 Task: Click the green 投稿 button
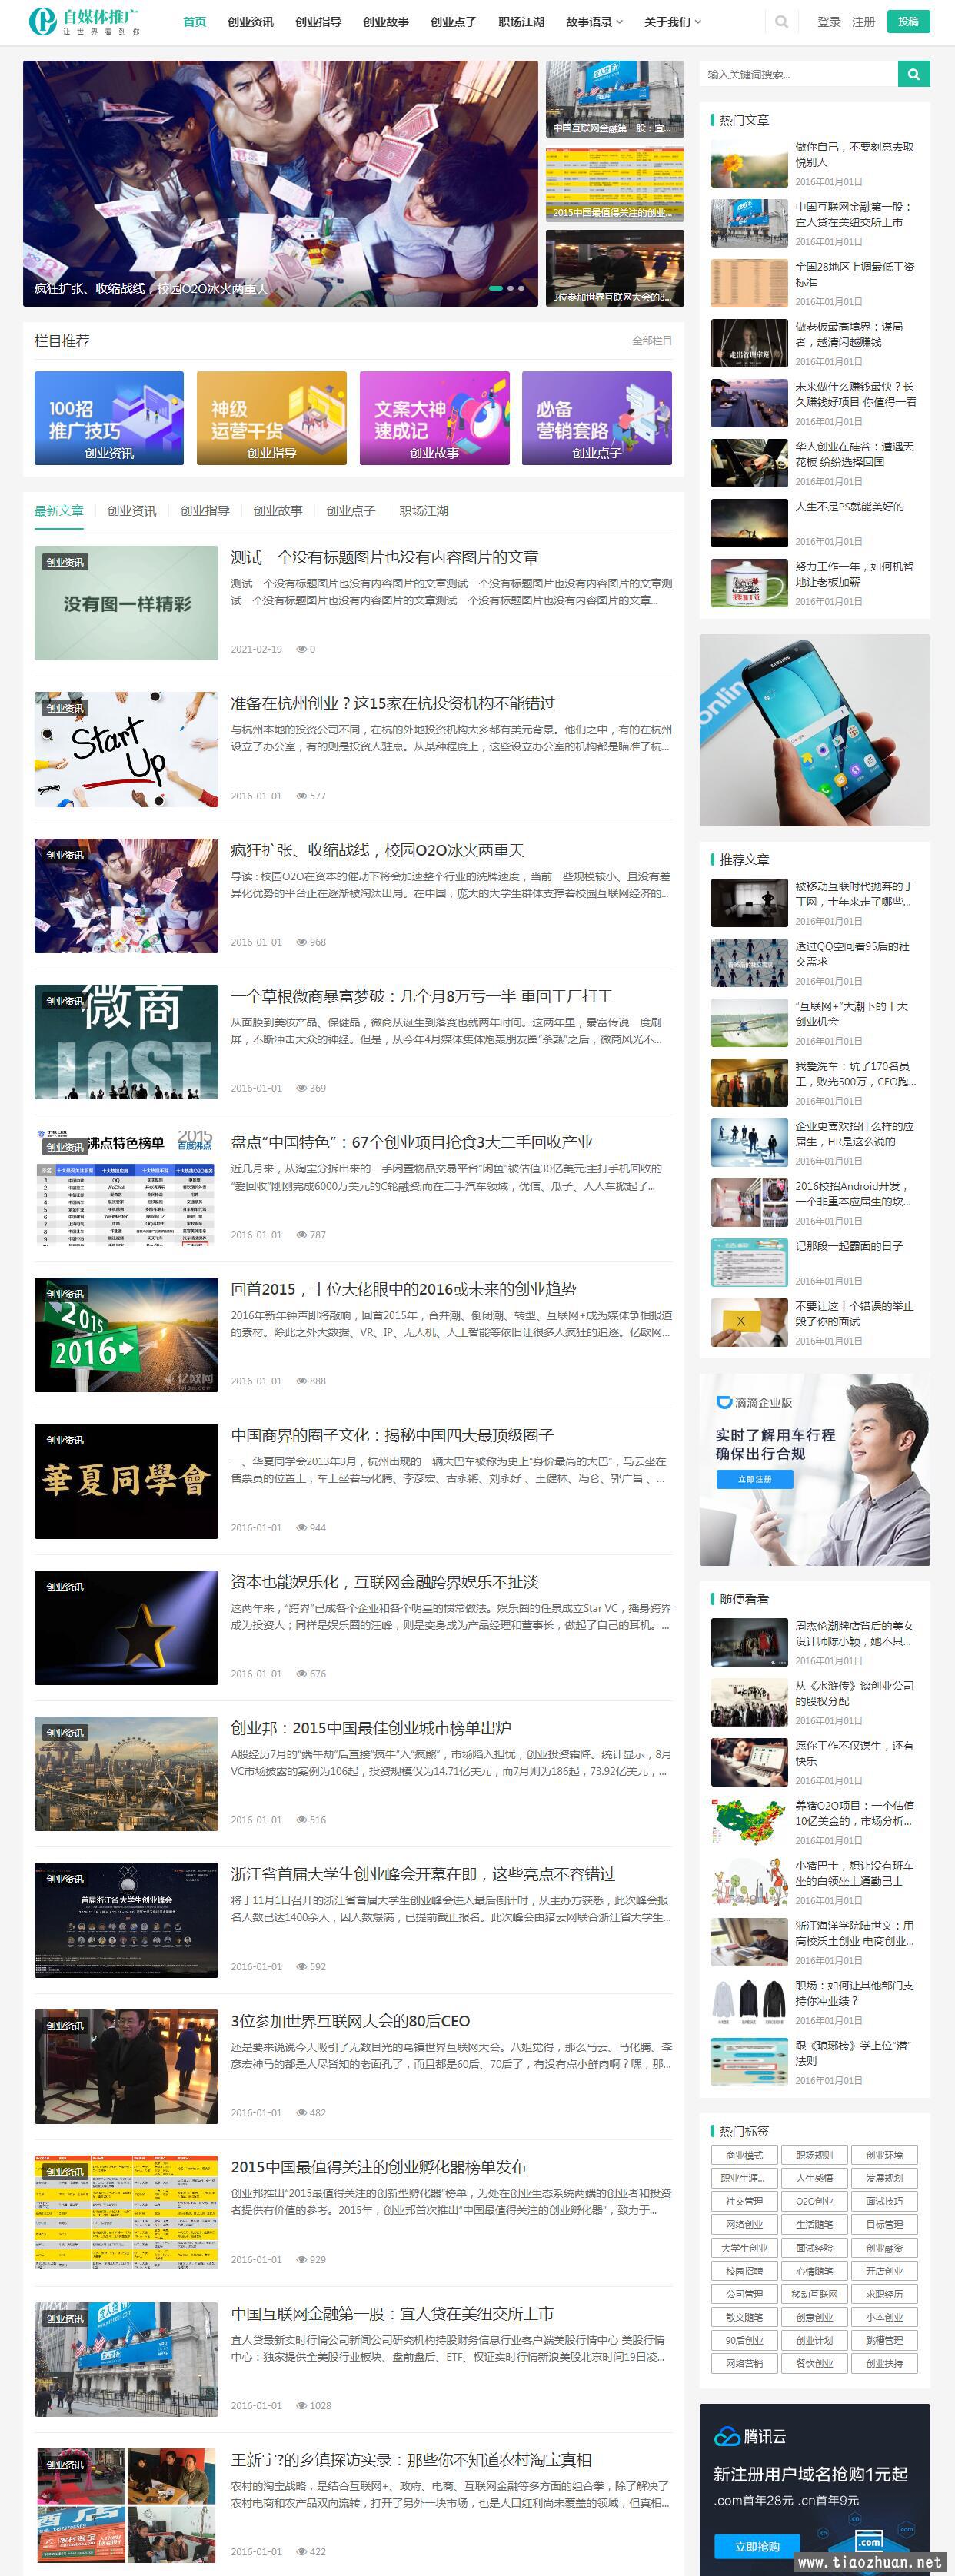(907, 22)
